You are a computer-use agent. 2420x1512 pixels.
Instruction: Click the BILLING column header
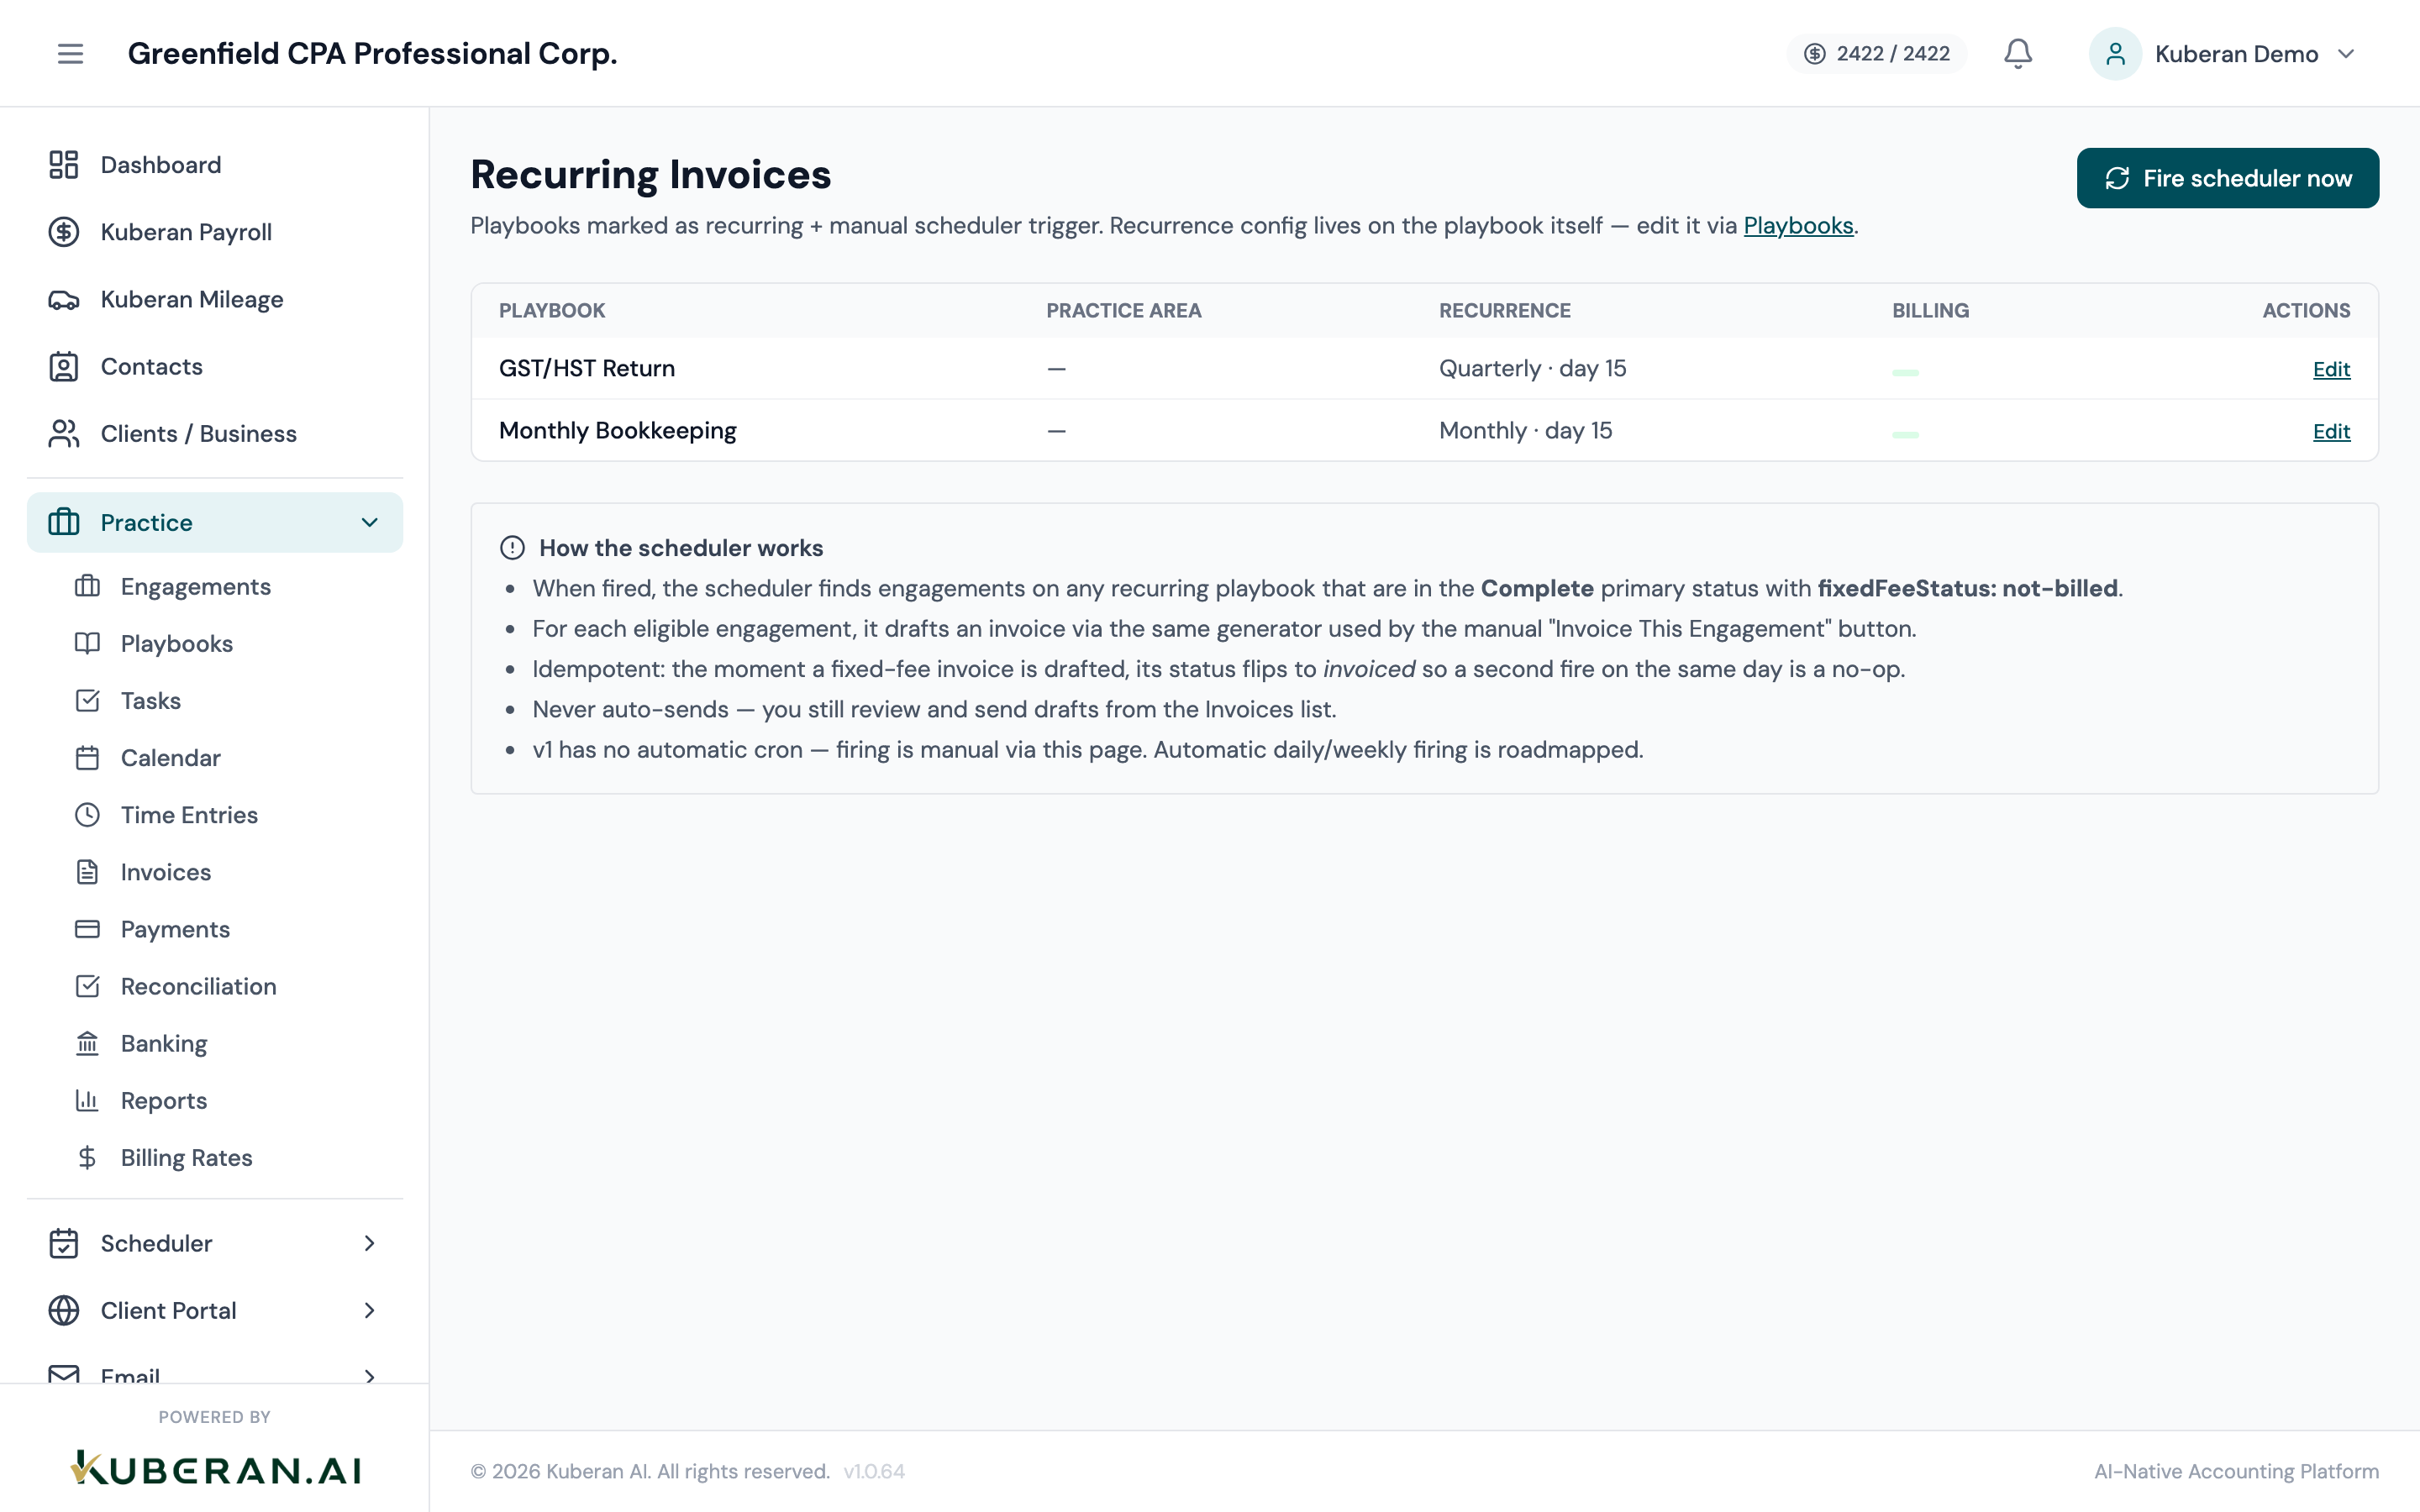click(x=1930, y=310)
